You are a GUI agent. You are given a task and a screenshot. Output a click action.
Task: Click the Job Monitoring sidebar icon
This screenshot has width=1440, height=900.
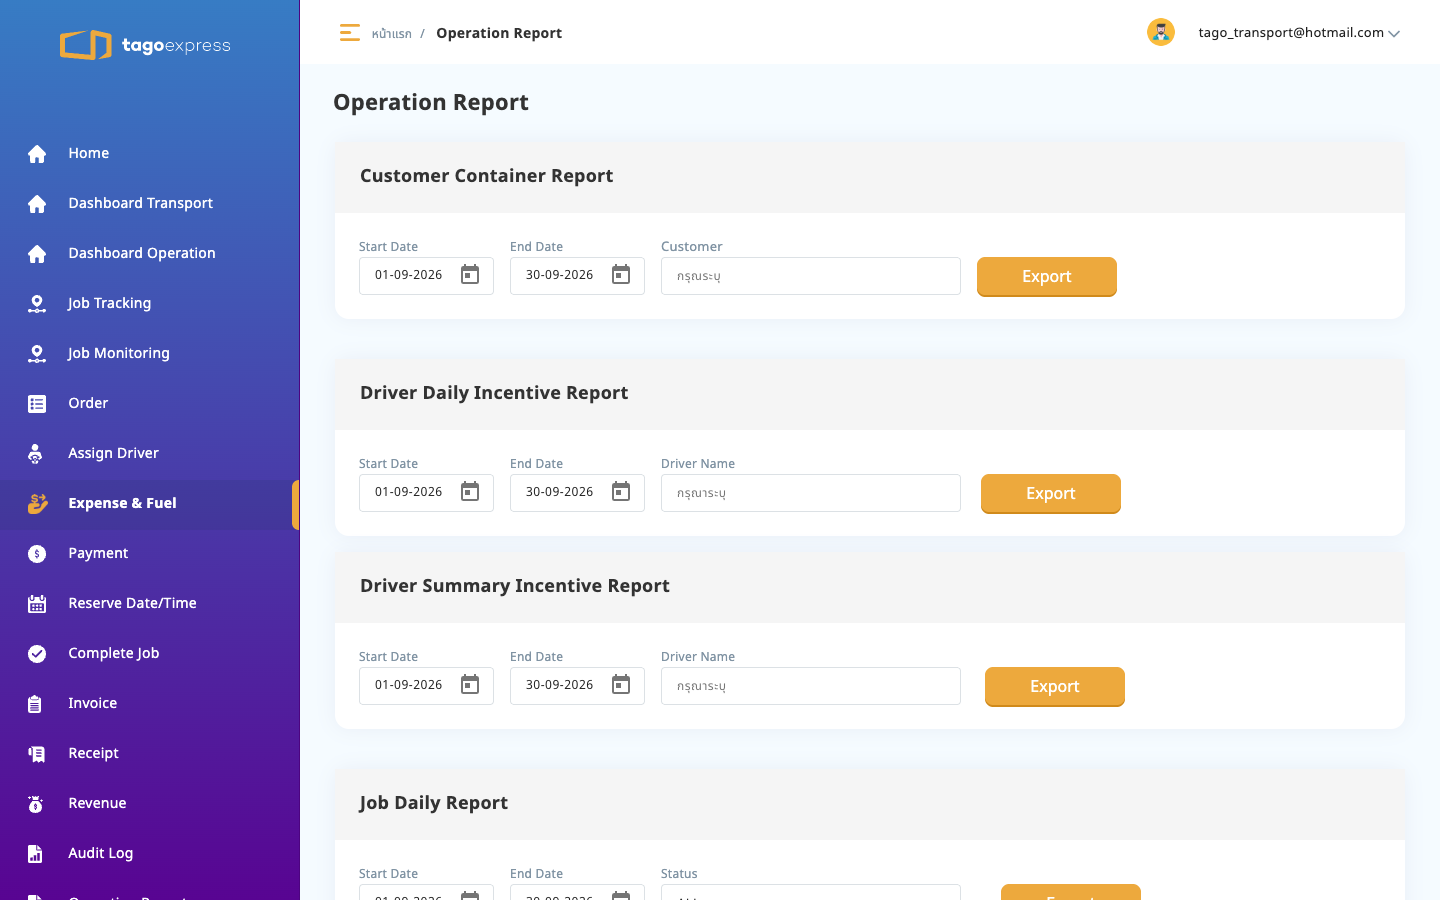(x=37, y=354)
